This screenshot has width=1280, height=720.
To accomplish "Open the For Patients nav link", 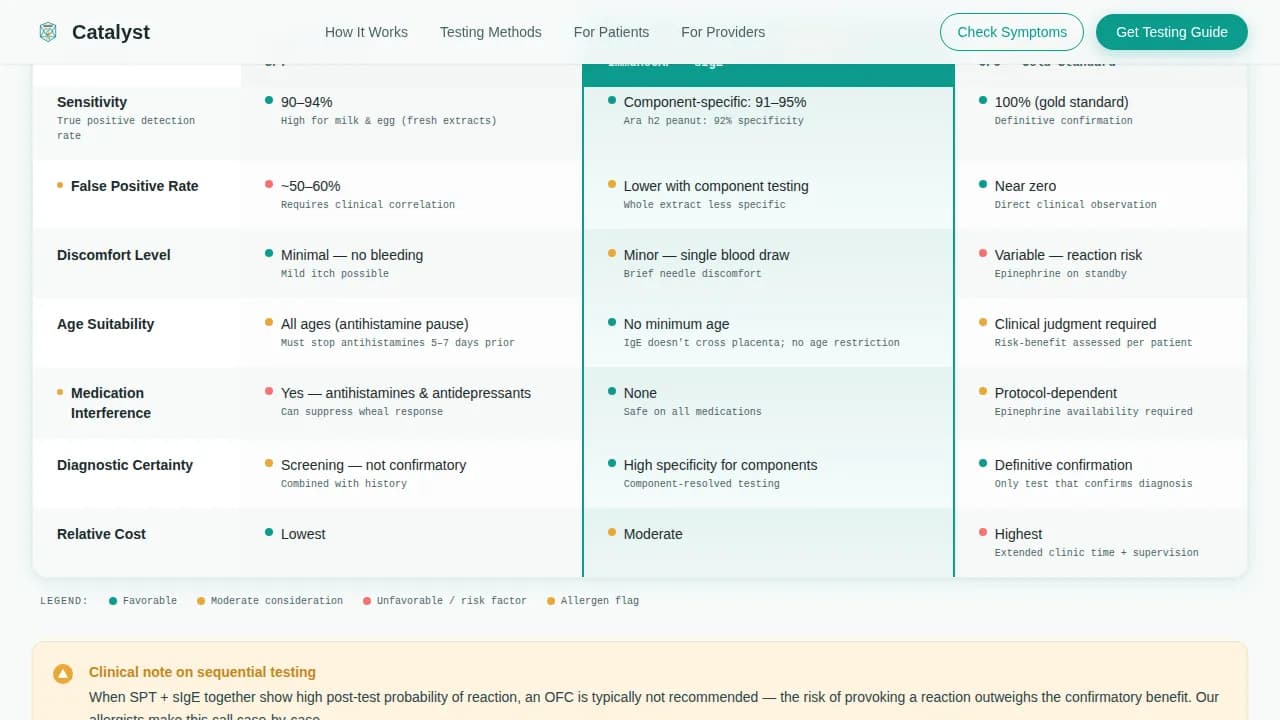I will pyautogui.click(x=611, y=32).
